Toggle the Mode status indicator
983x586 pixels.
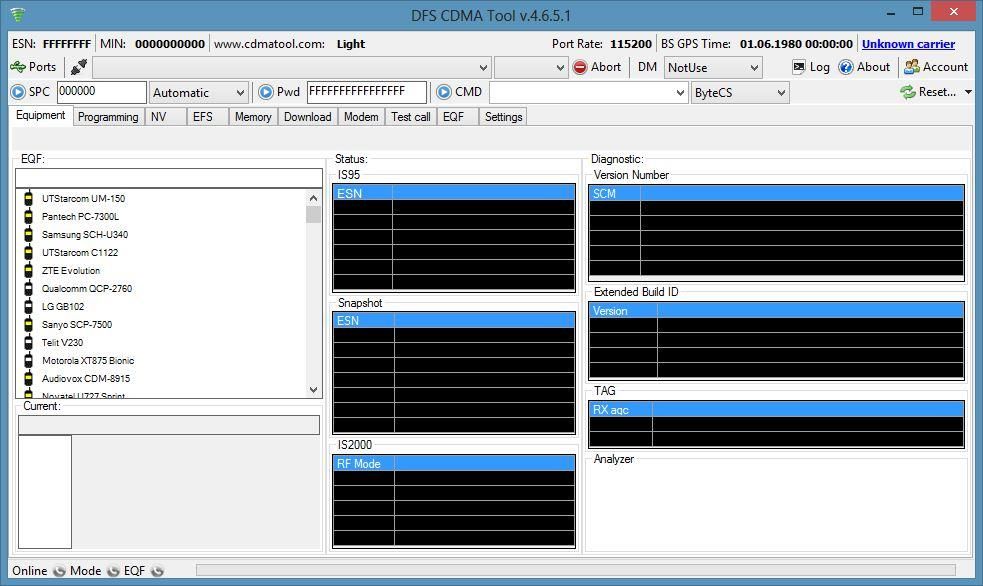pyautogui.click(x=113, y=571)
